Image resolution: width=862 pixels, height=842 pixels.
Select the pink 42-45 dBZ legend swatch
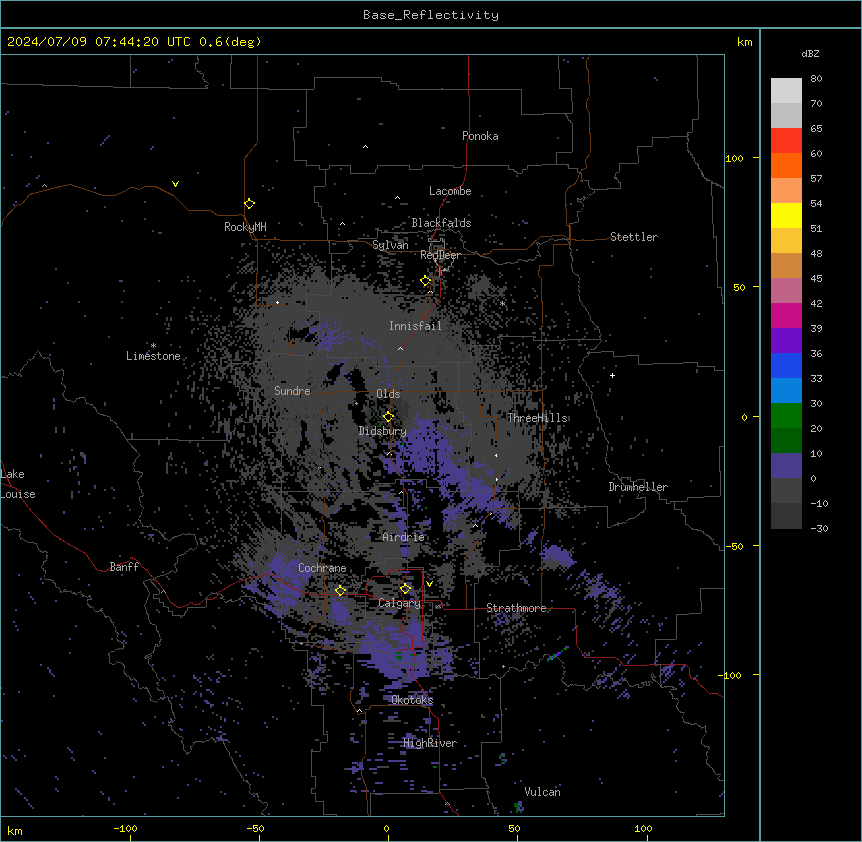pyautogui.click(x=786, y=291)
